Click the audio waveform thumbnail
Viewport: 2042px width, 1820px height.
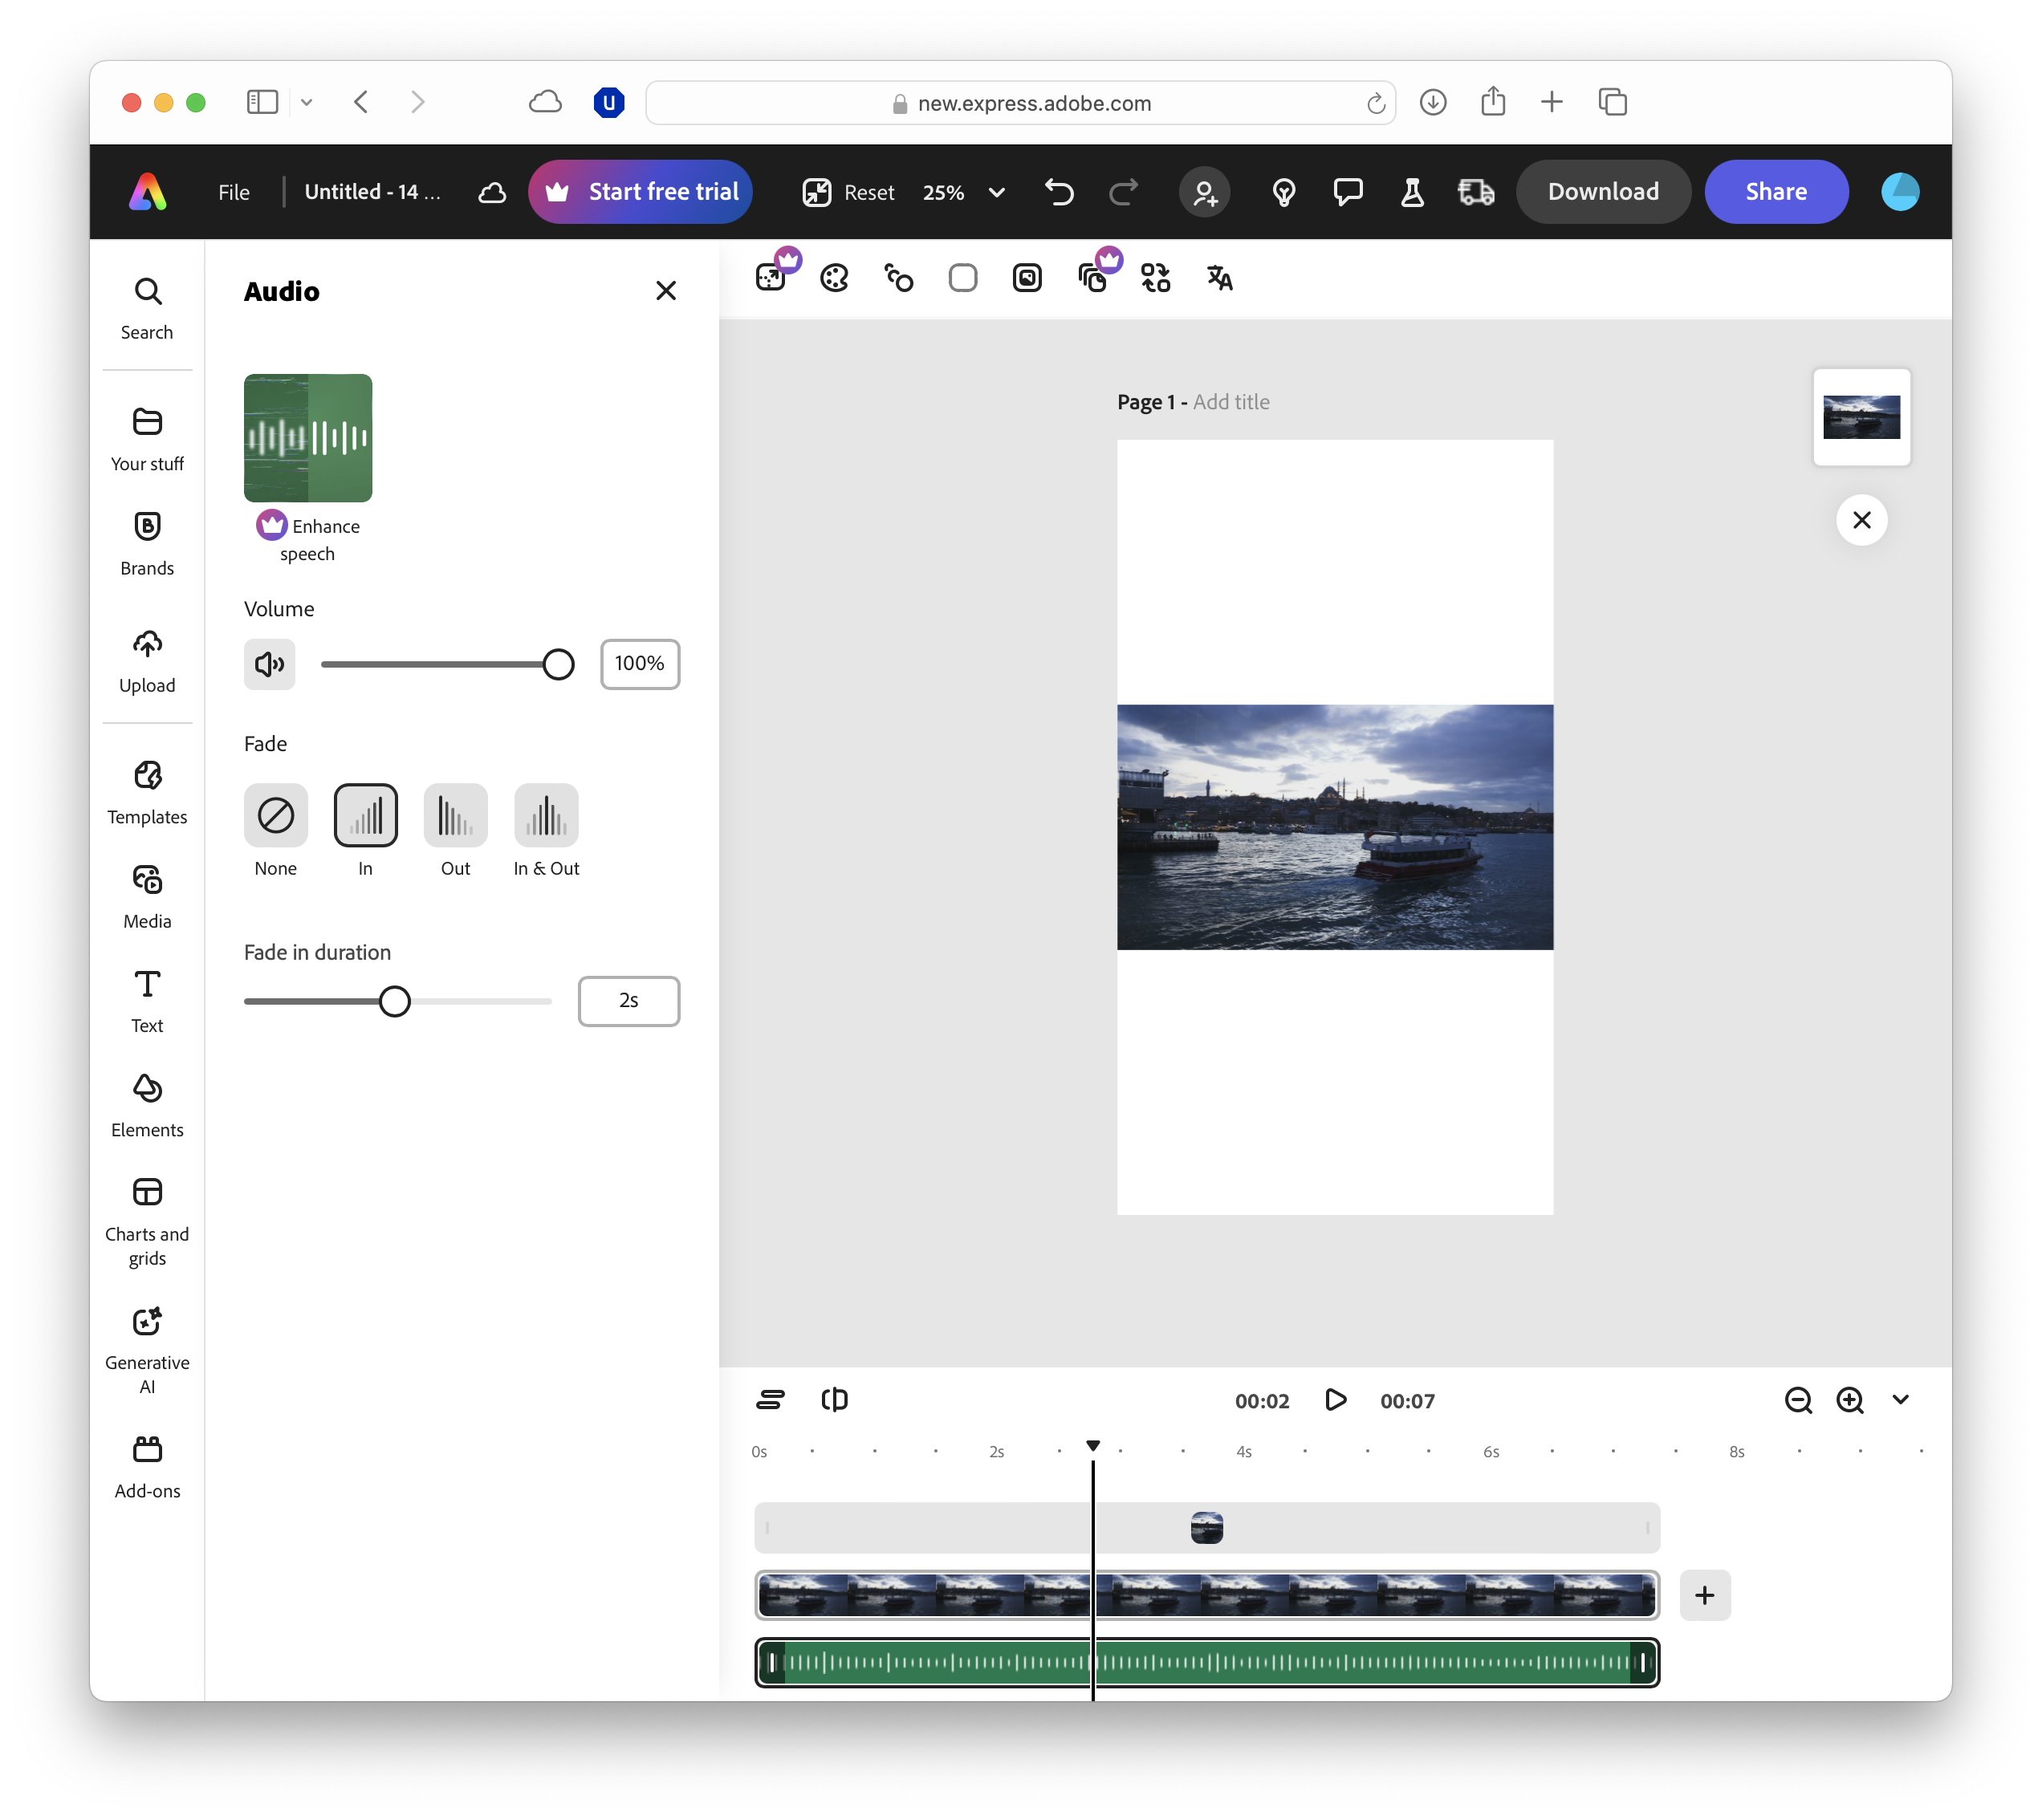pyautogui.click(x=308, y=438)
